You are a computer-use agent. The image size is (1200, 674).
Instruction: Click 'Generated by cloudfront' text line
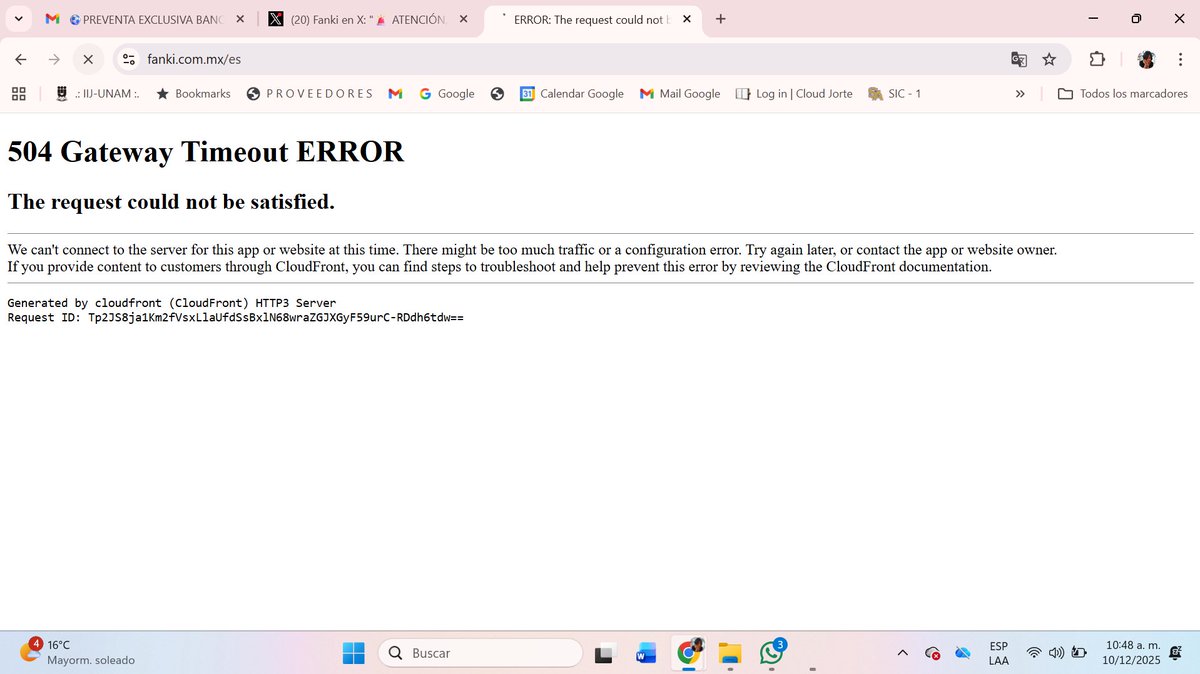tap(172, 303)
